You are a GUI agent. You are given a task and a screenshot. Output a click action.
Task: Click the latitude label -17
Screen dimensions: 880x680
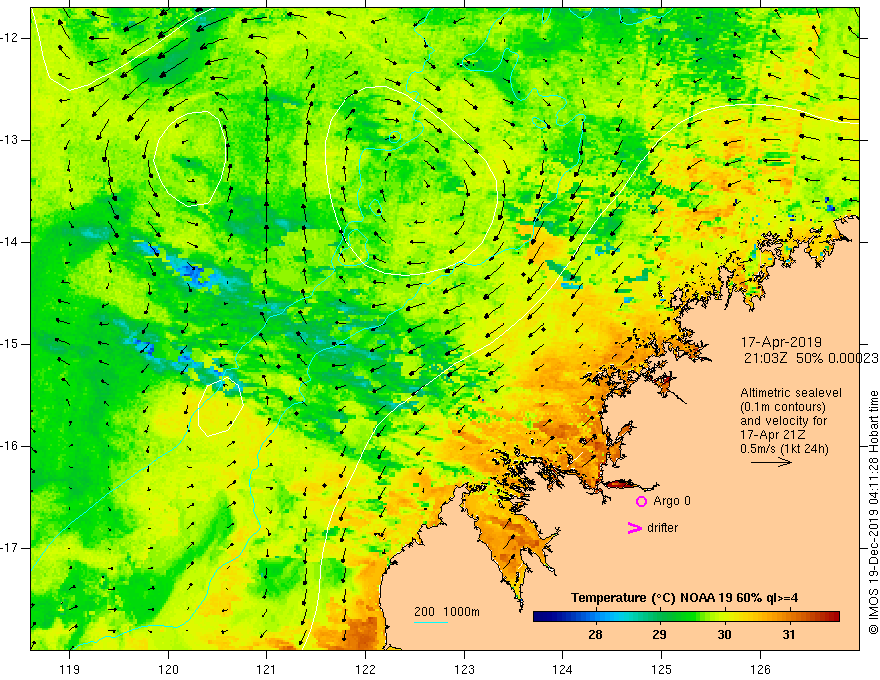[x=10, y=548]
